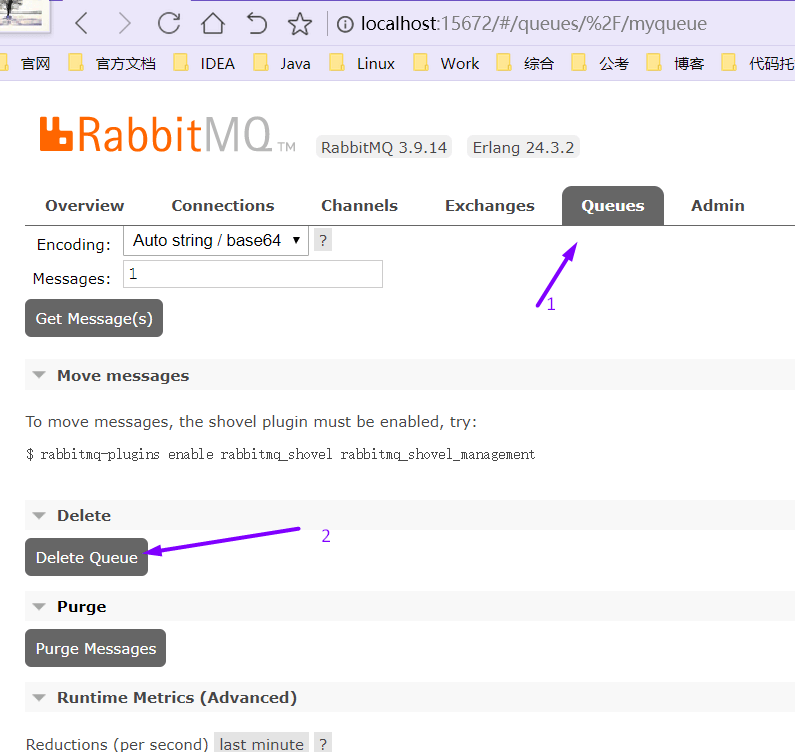Open the Encoding dropdown Auto string / base64
The width and height of the screenshot is (795, 752).
[216, 240]
